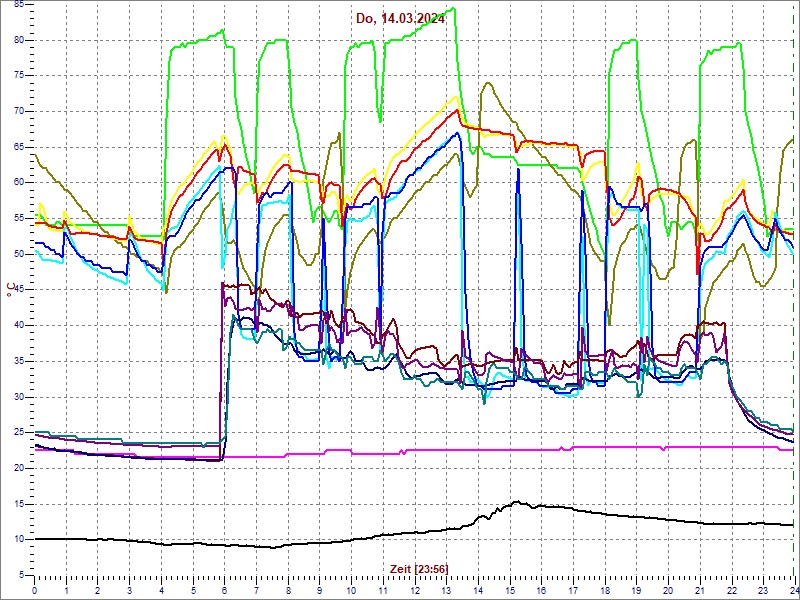Screen dimensions: 800x600
Task: Click the 80 y-axis value
Action: pos(19,40)
